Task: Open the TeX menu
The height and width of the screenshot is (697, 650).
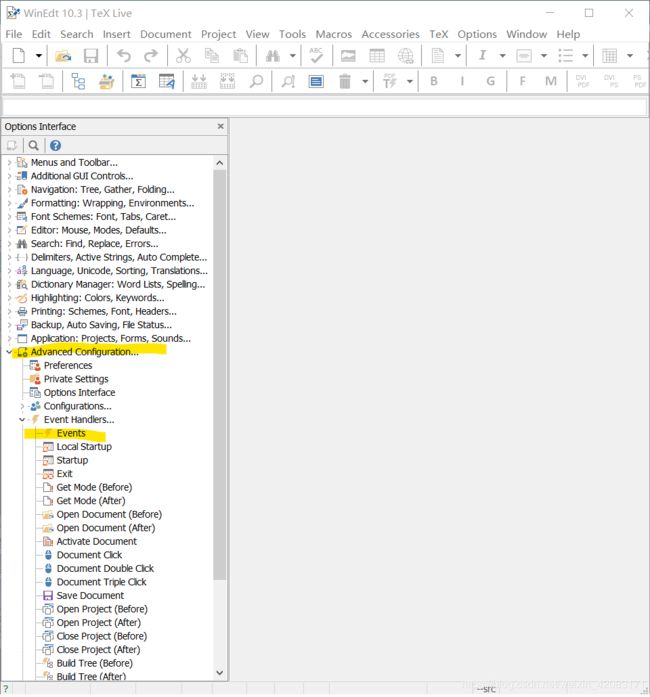Action: [x=438, y=34]
